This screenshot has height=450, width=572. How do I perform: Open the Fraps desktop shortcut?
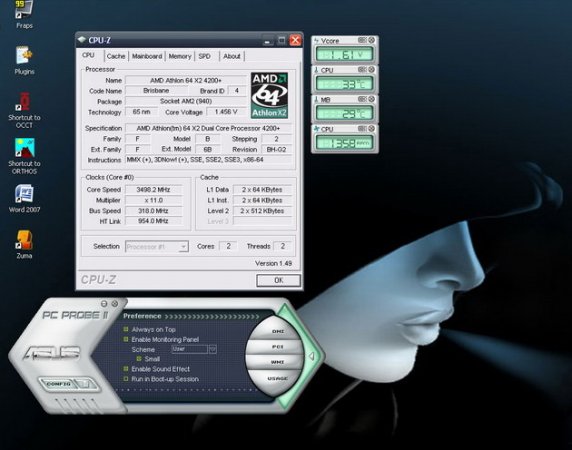click(24, 14)
